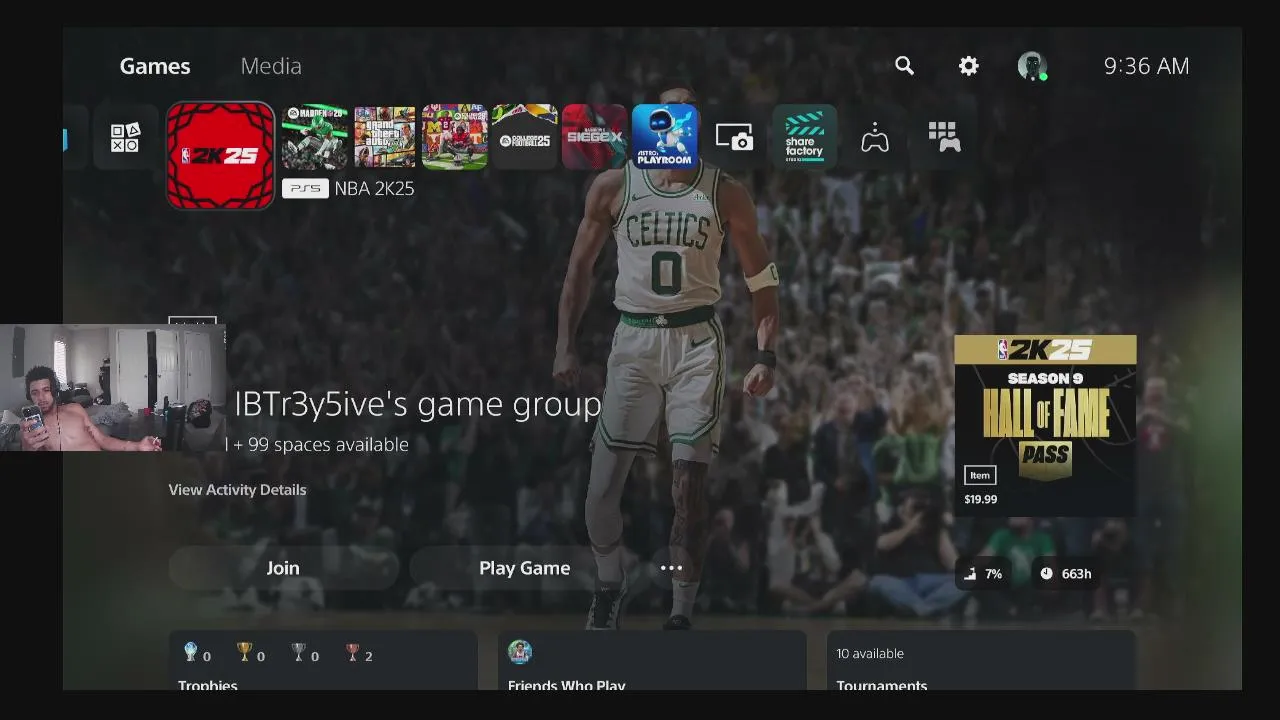The image size is (1280, 720).
Task: Click the platinum trophy count icon
Action: (191, 653)
